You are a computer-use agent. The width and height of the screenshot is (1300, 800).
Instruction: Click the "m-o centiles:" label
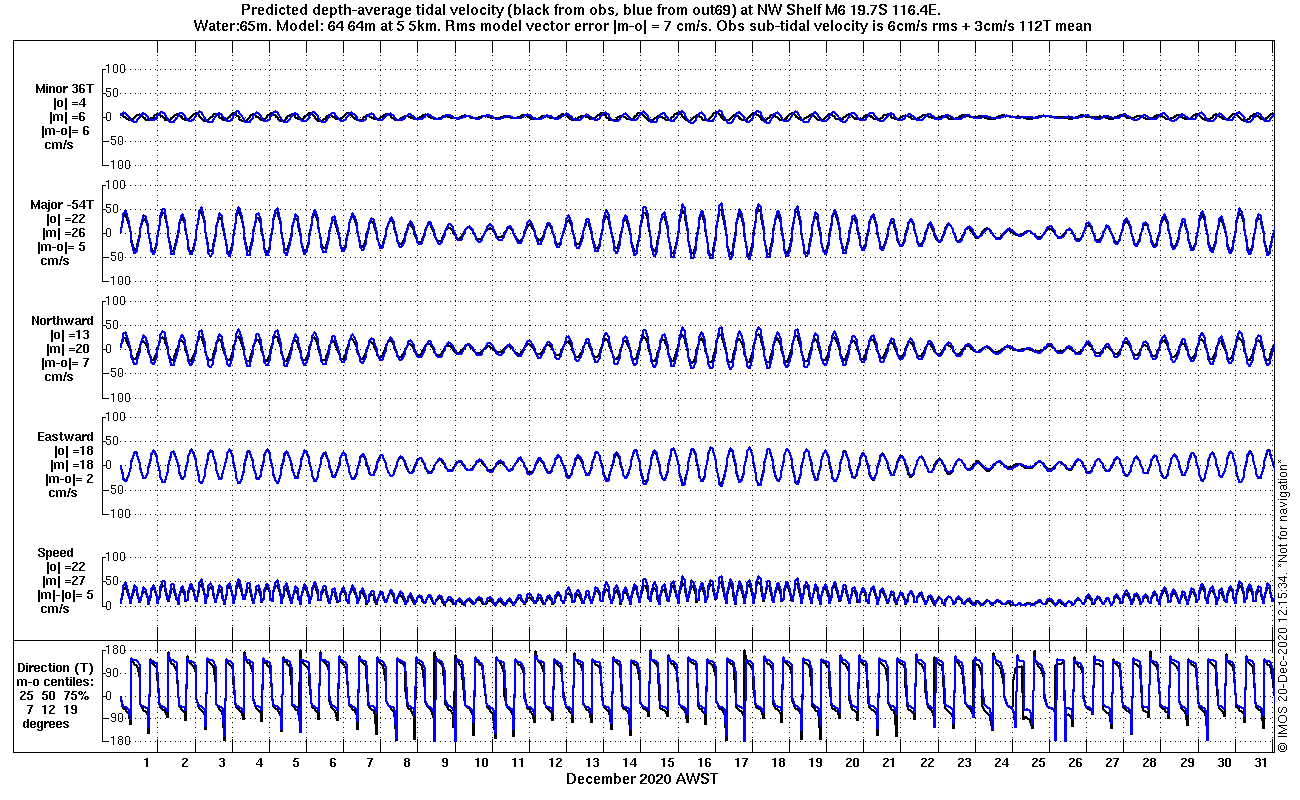tap(57, 682)
